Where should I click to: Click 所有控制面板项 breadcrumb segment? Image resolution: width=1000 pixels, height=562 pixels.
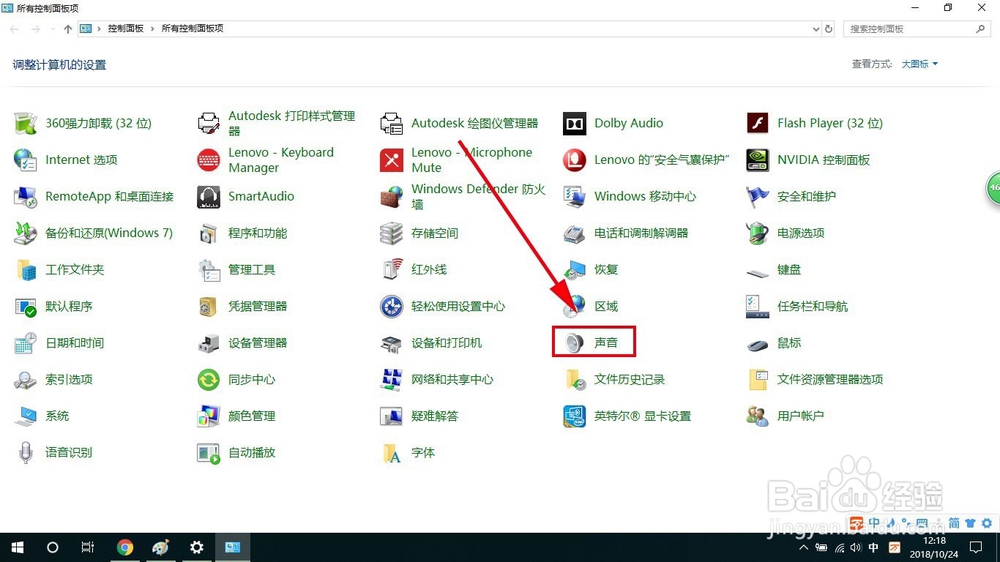click(x=193, y=29)
